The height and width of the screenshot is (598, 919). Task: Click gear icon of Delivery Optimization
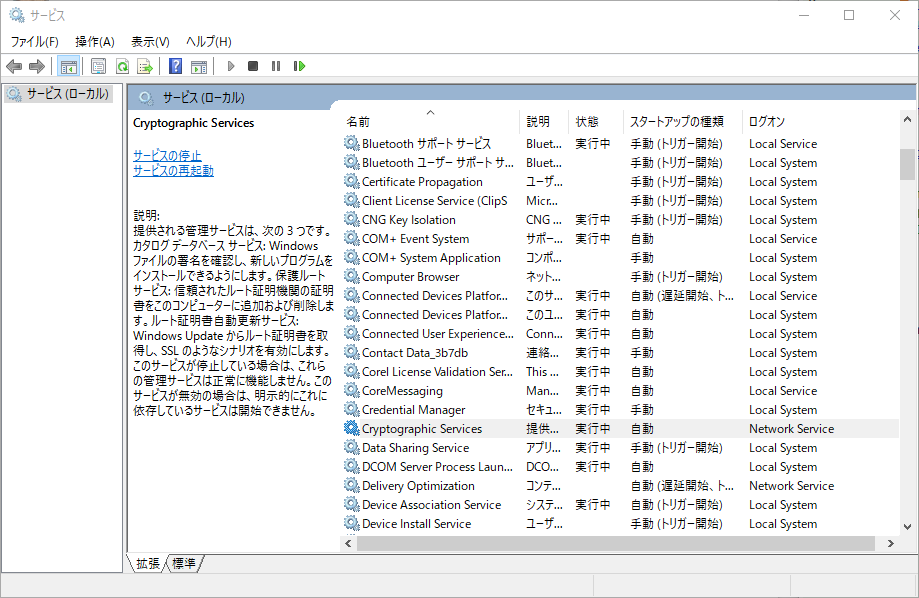tap(352, 485)
